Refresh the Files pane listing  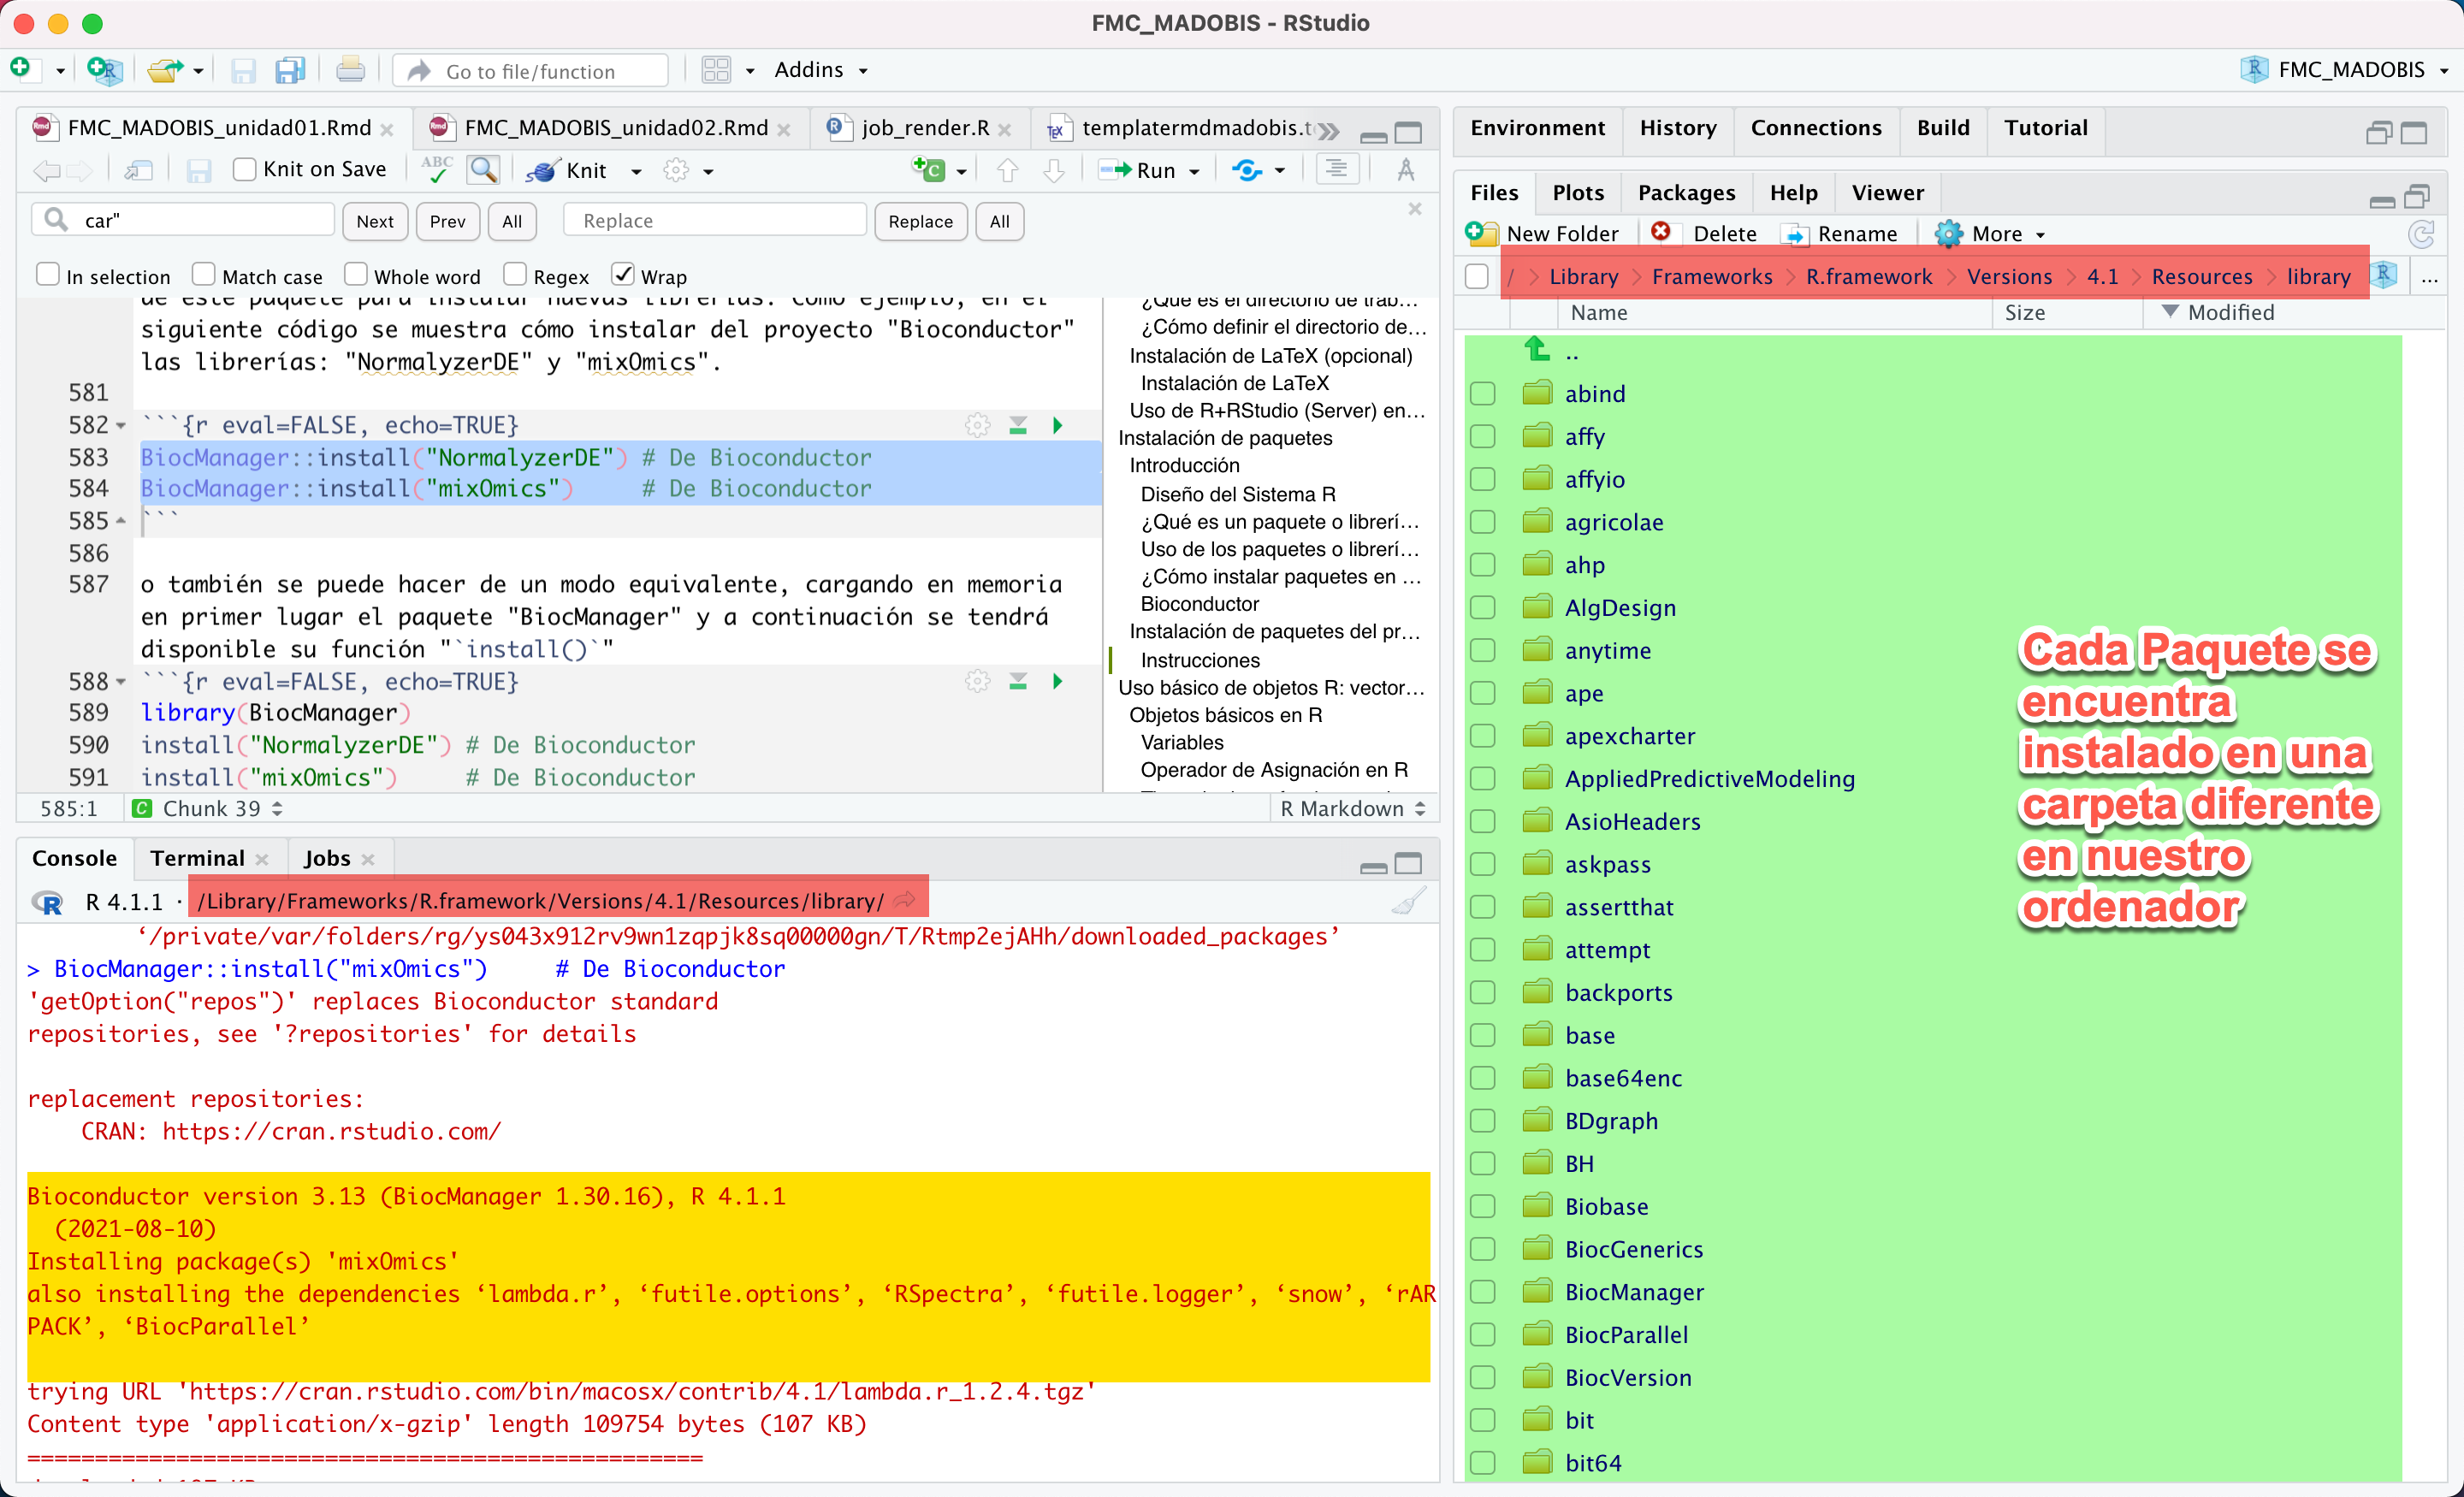[x=2421, y=234]
